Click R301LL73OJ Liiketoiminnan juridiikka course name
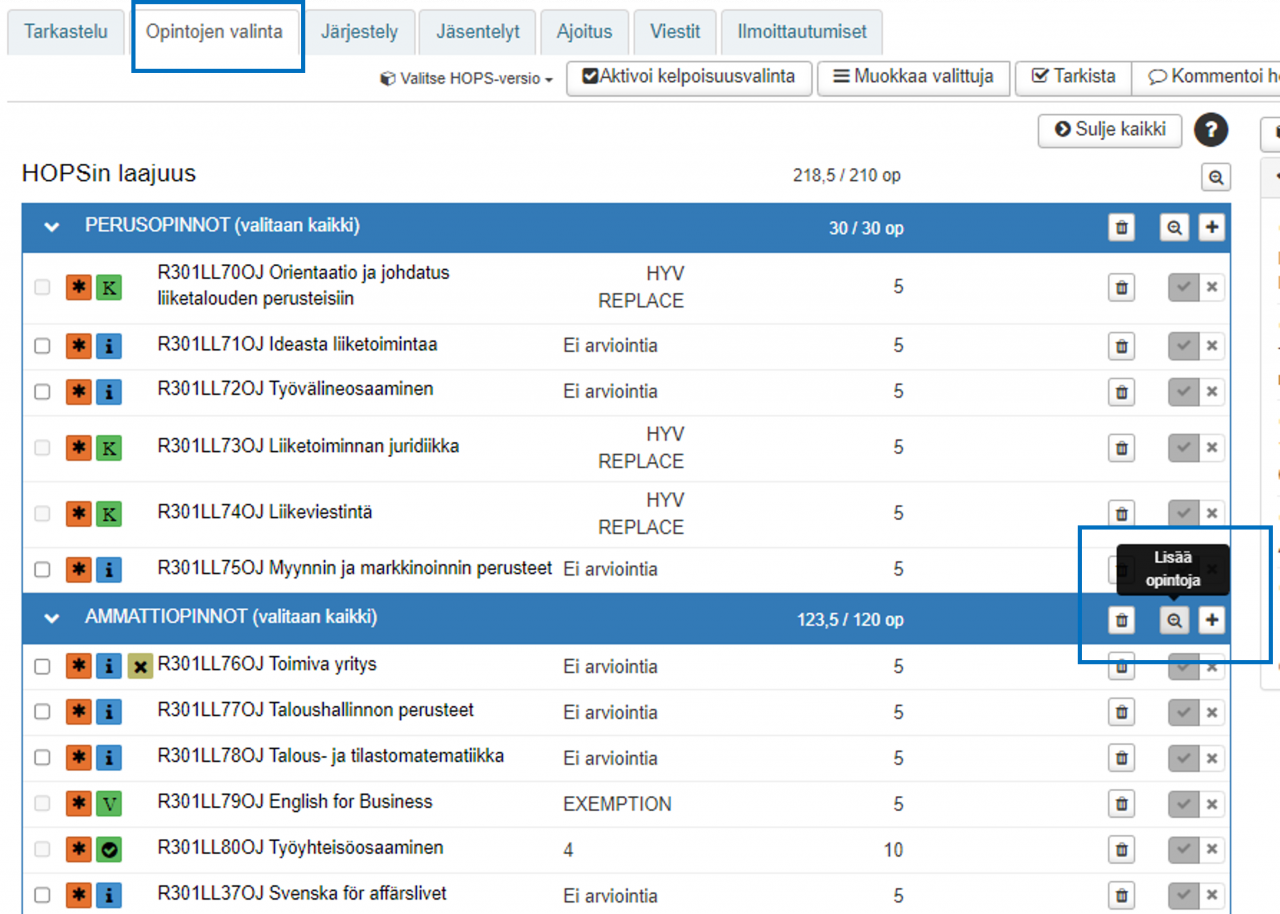This screenshot has height=914, width=1280. pyautogui.click(x=308, y=447)
